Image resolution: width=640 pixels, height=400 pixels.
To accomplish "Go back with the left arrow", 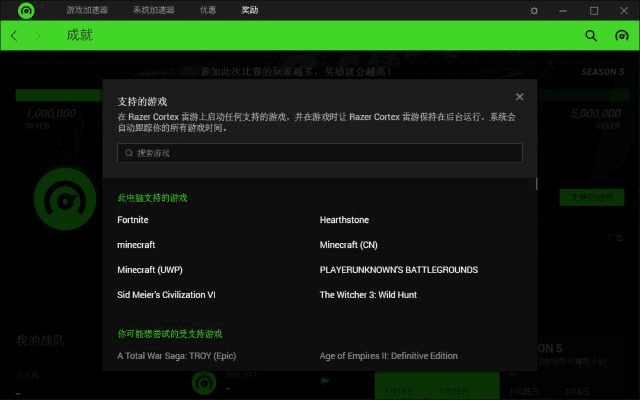I will click(14, 36).
